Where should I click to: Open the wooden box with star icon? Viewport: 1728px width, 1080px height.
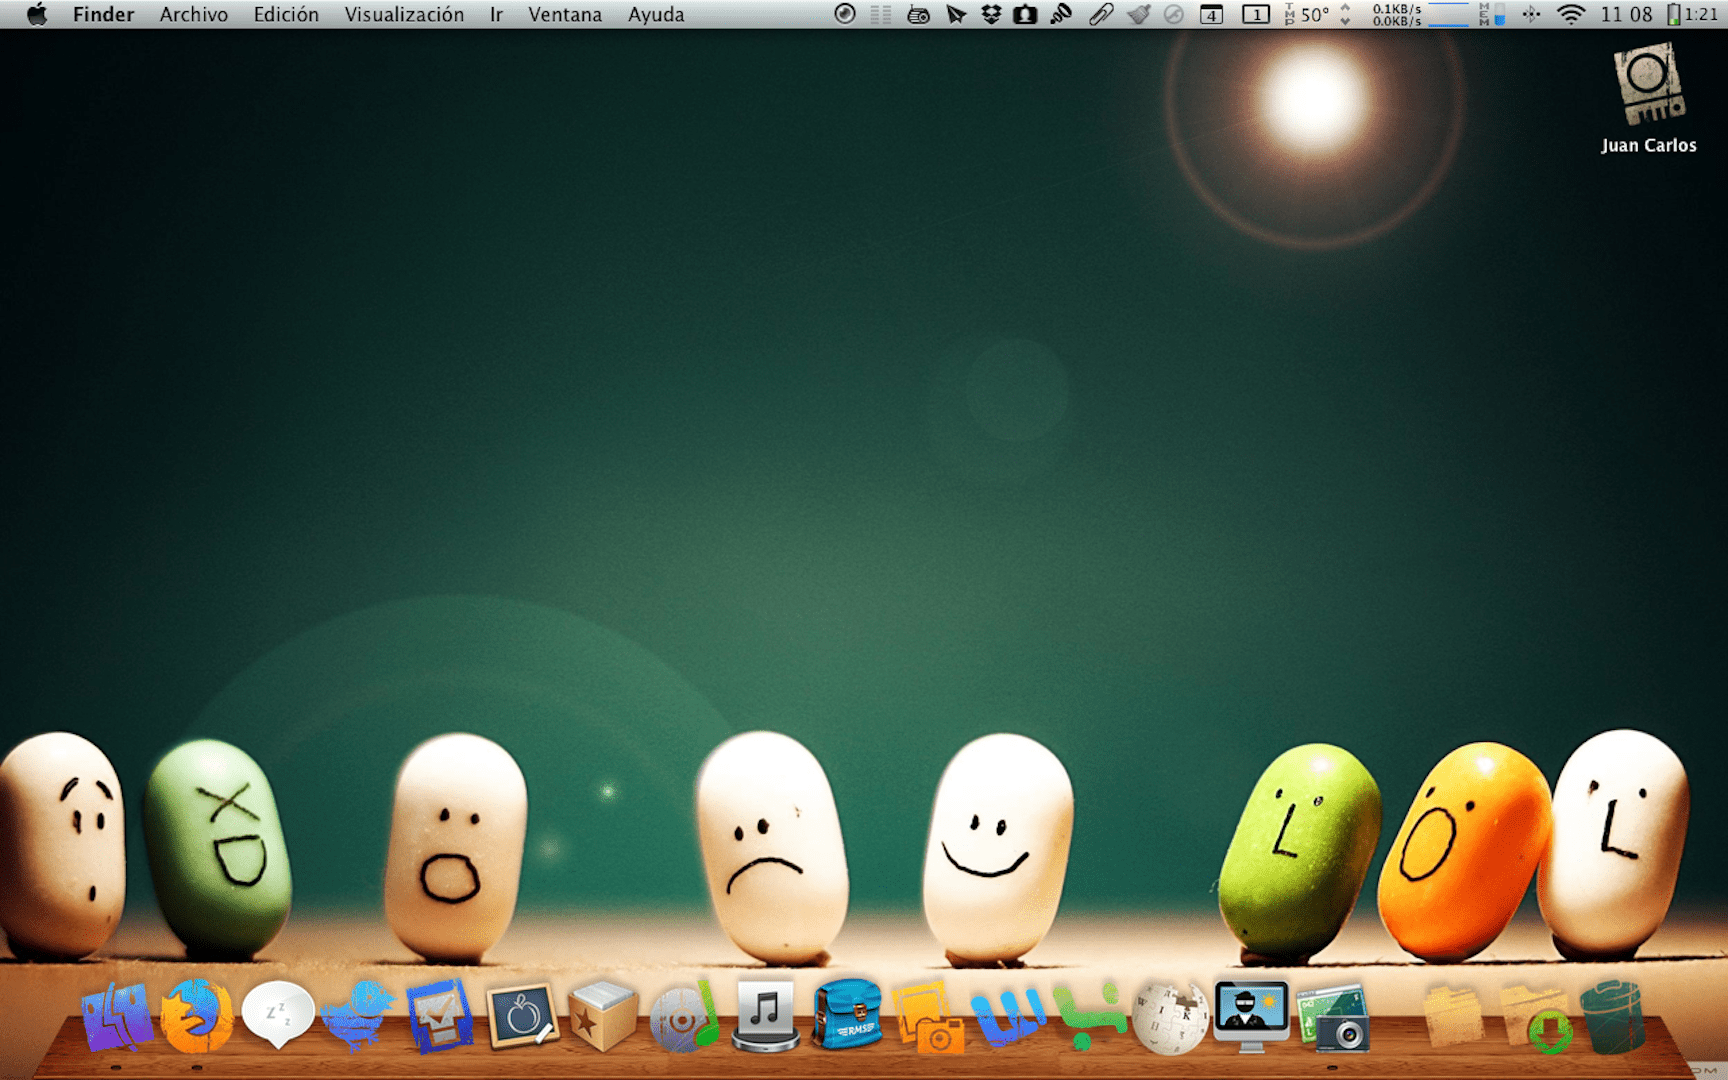(x=602, y=1017)
